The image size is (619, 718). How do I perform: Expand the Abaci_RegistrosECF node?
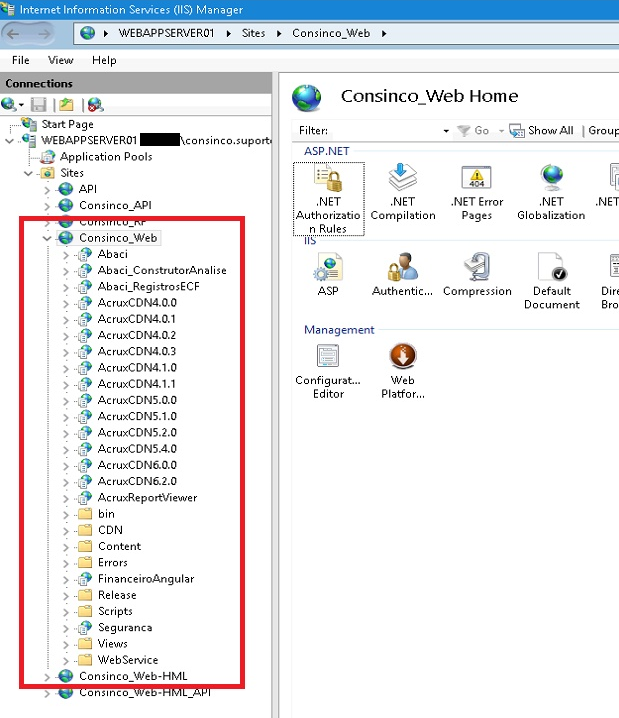click(65, 287)
